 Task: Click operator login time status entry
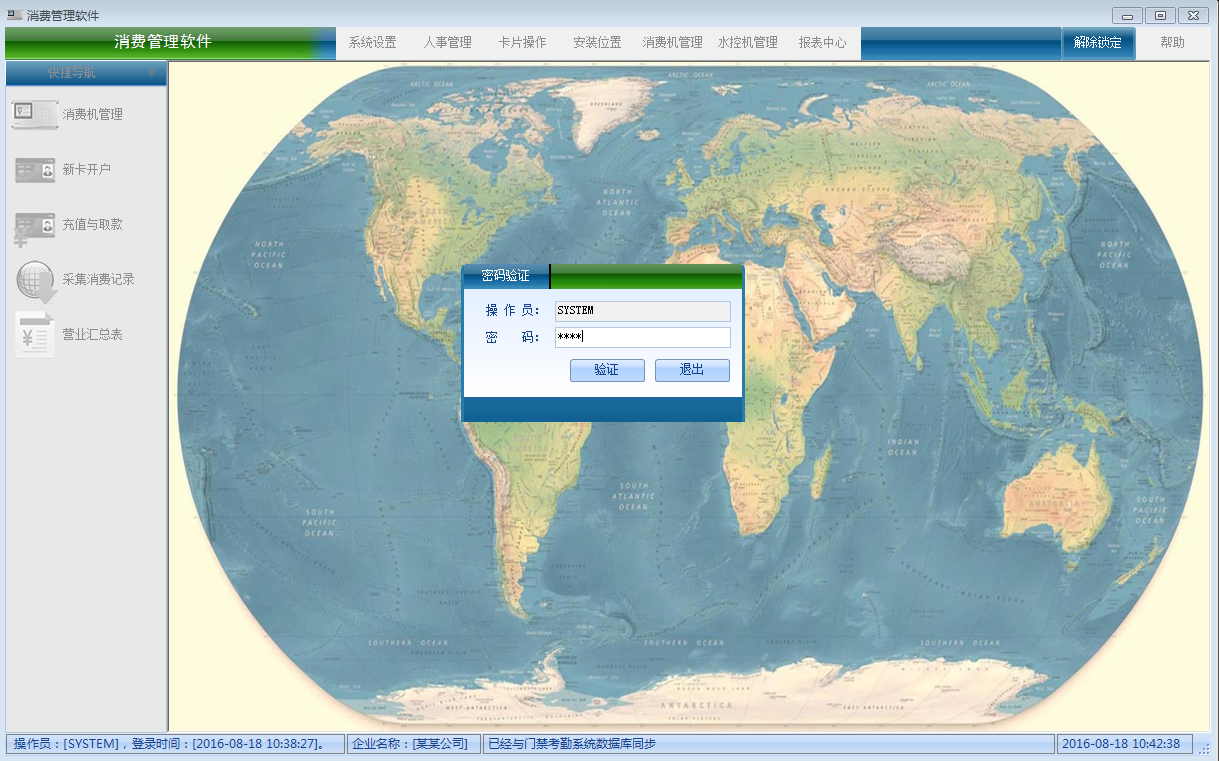(x=175, y=744)
